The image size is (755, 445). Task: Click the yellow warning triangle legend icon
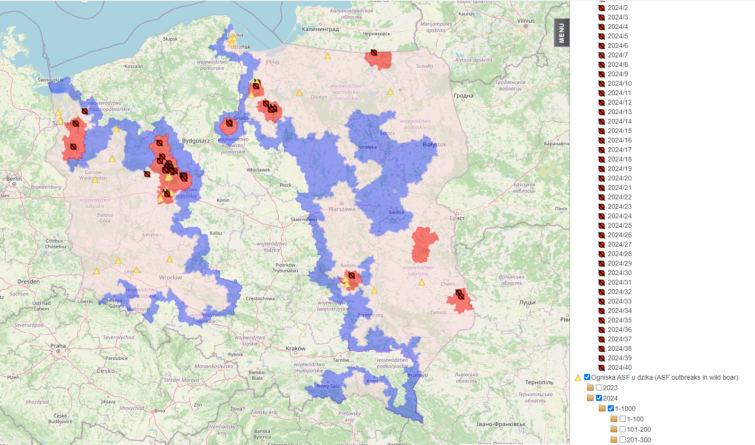pos(578,377)
